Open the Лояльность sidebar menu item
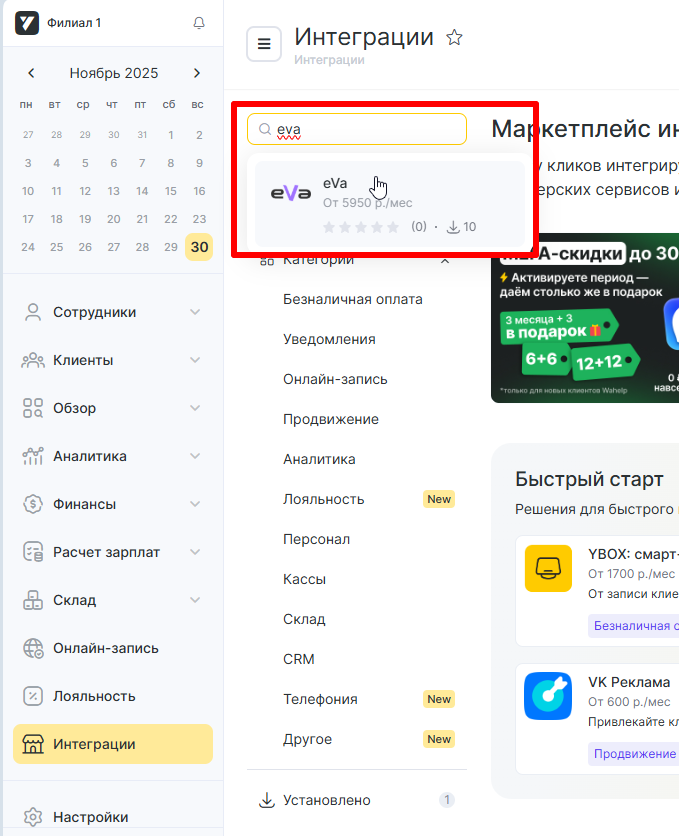The height and width of the screenshot is (836, 679). (94, 696)
